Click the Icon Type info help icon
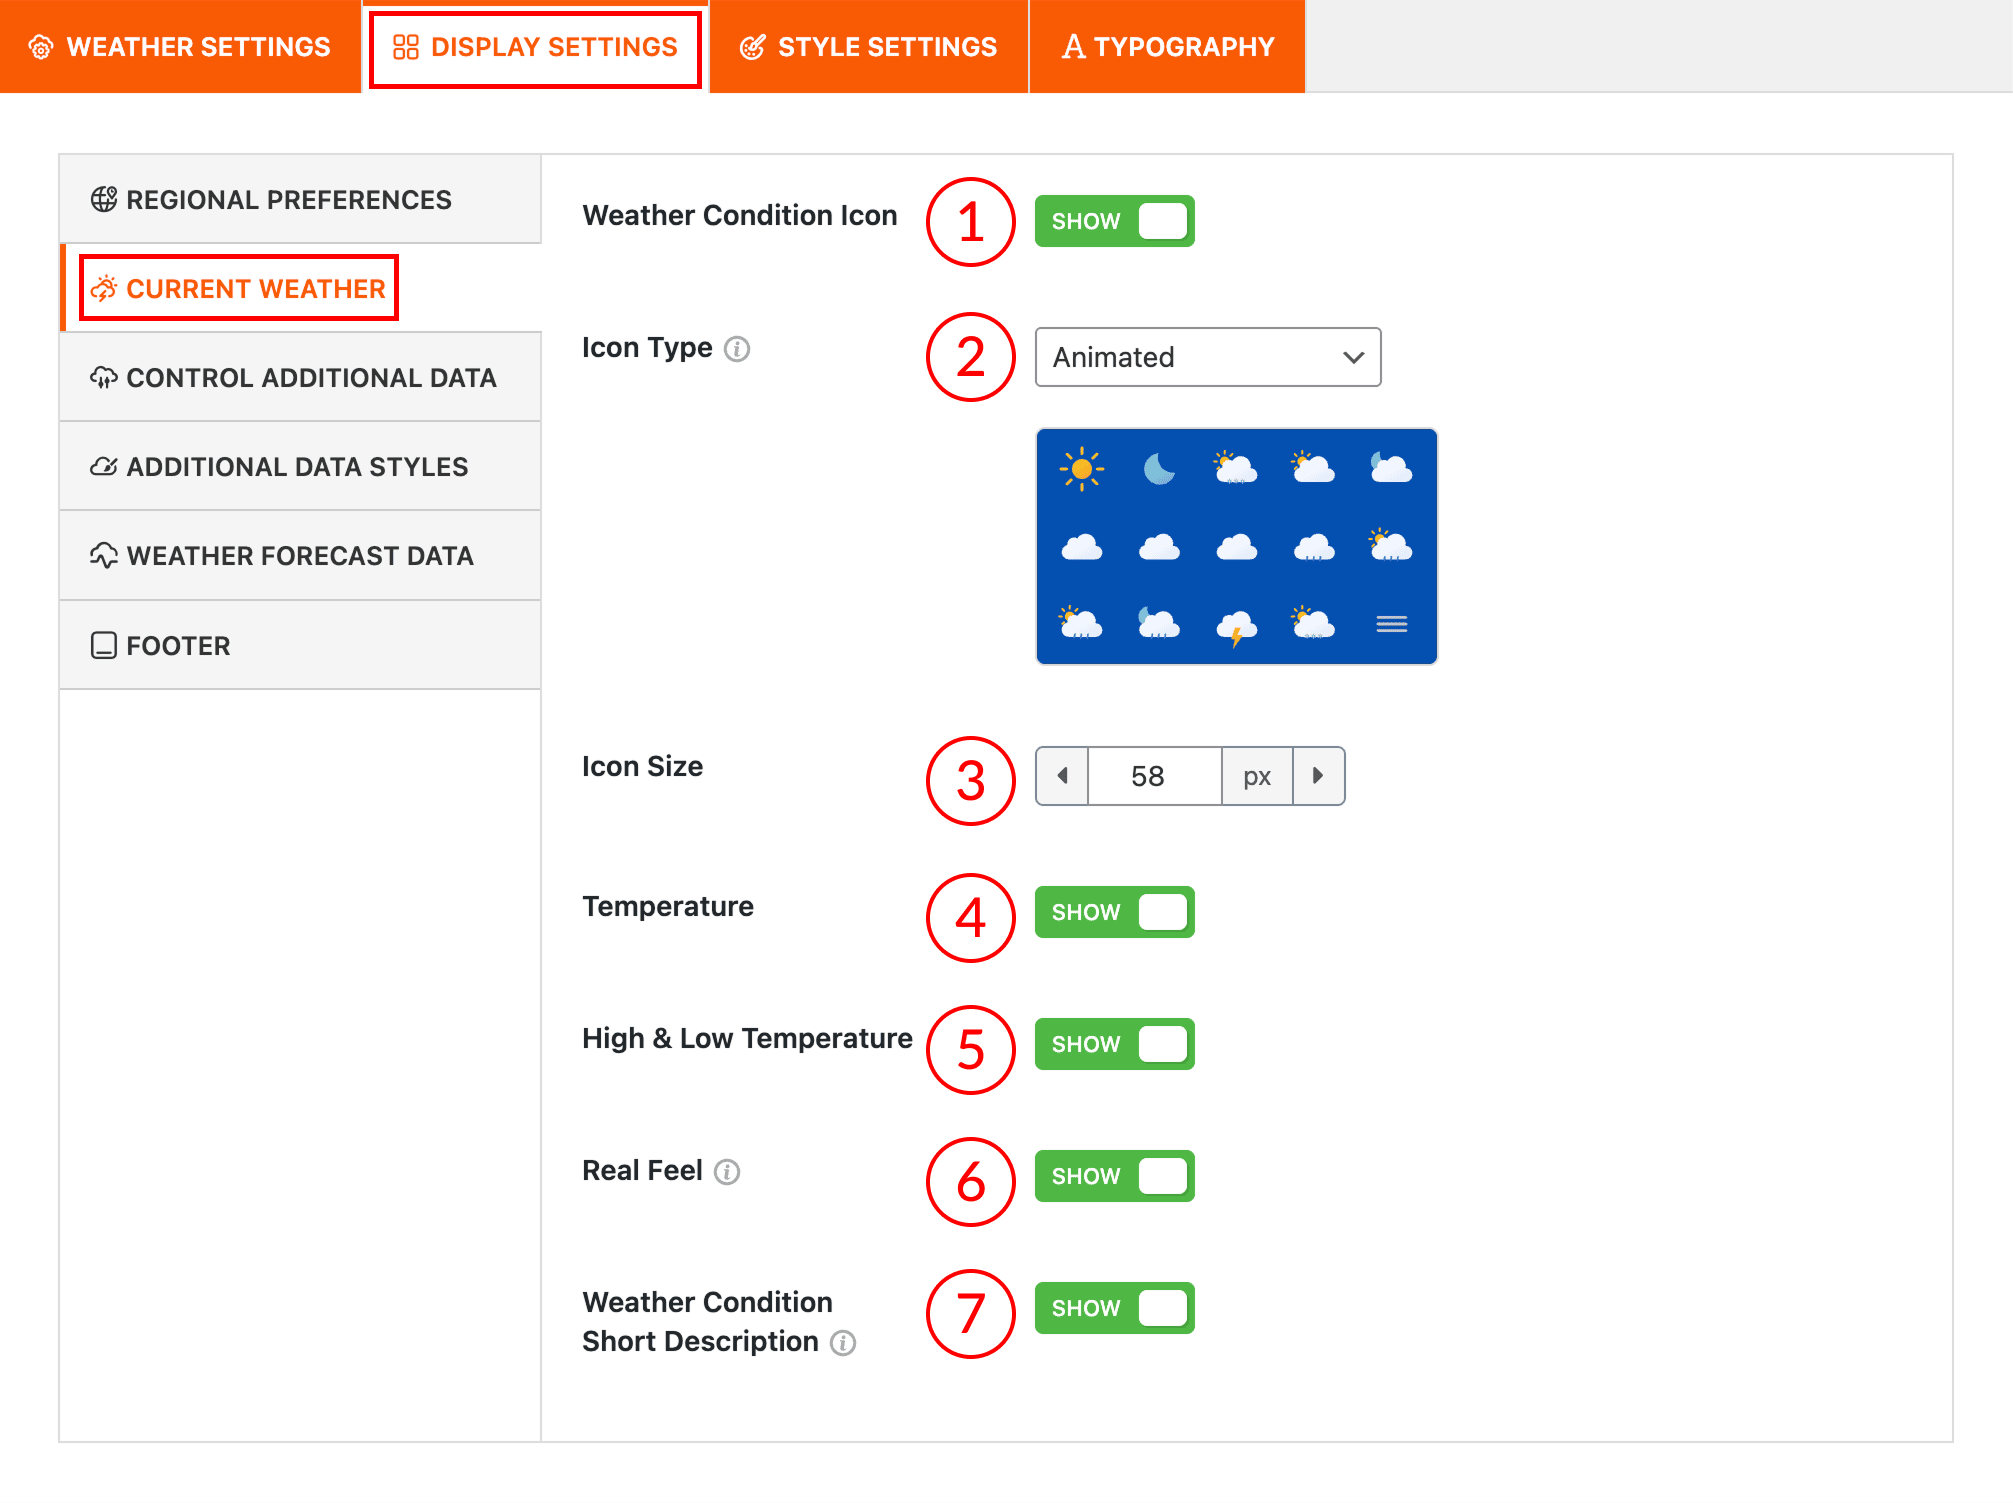The height and width of the screenshot is (1503, 2013). (x=737, y=349)
